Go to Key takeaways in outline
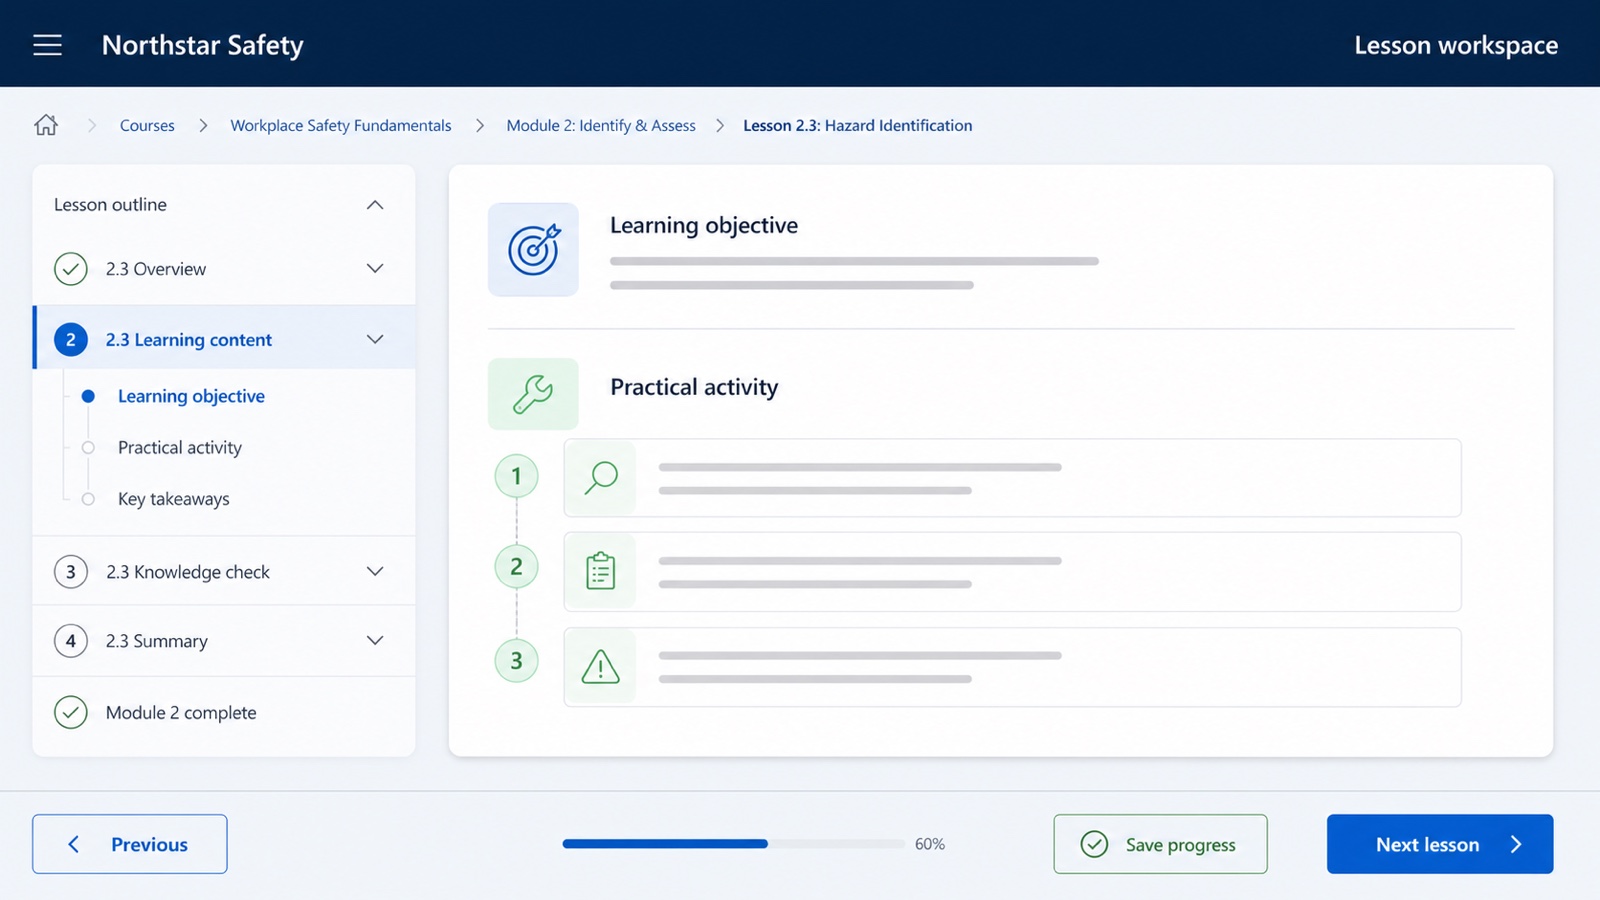1600x900 pixels. [174, 499]
